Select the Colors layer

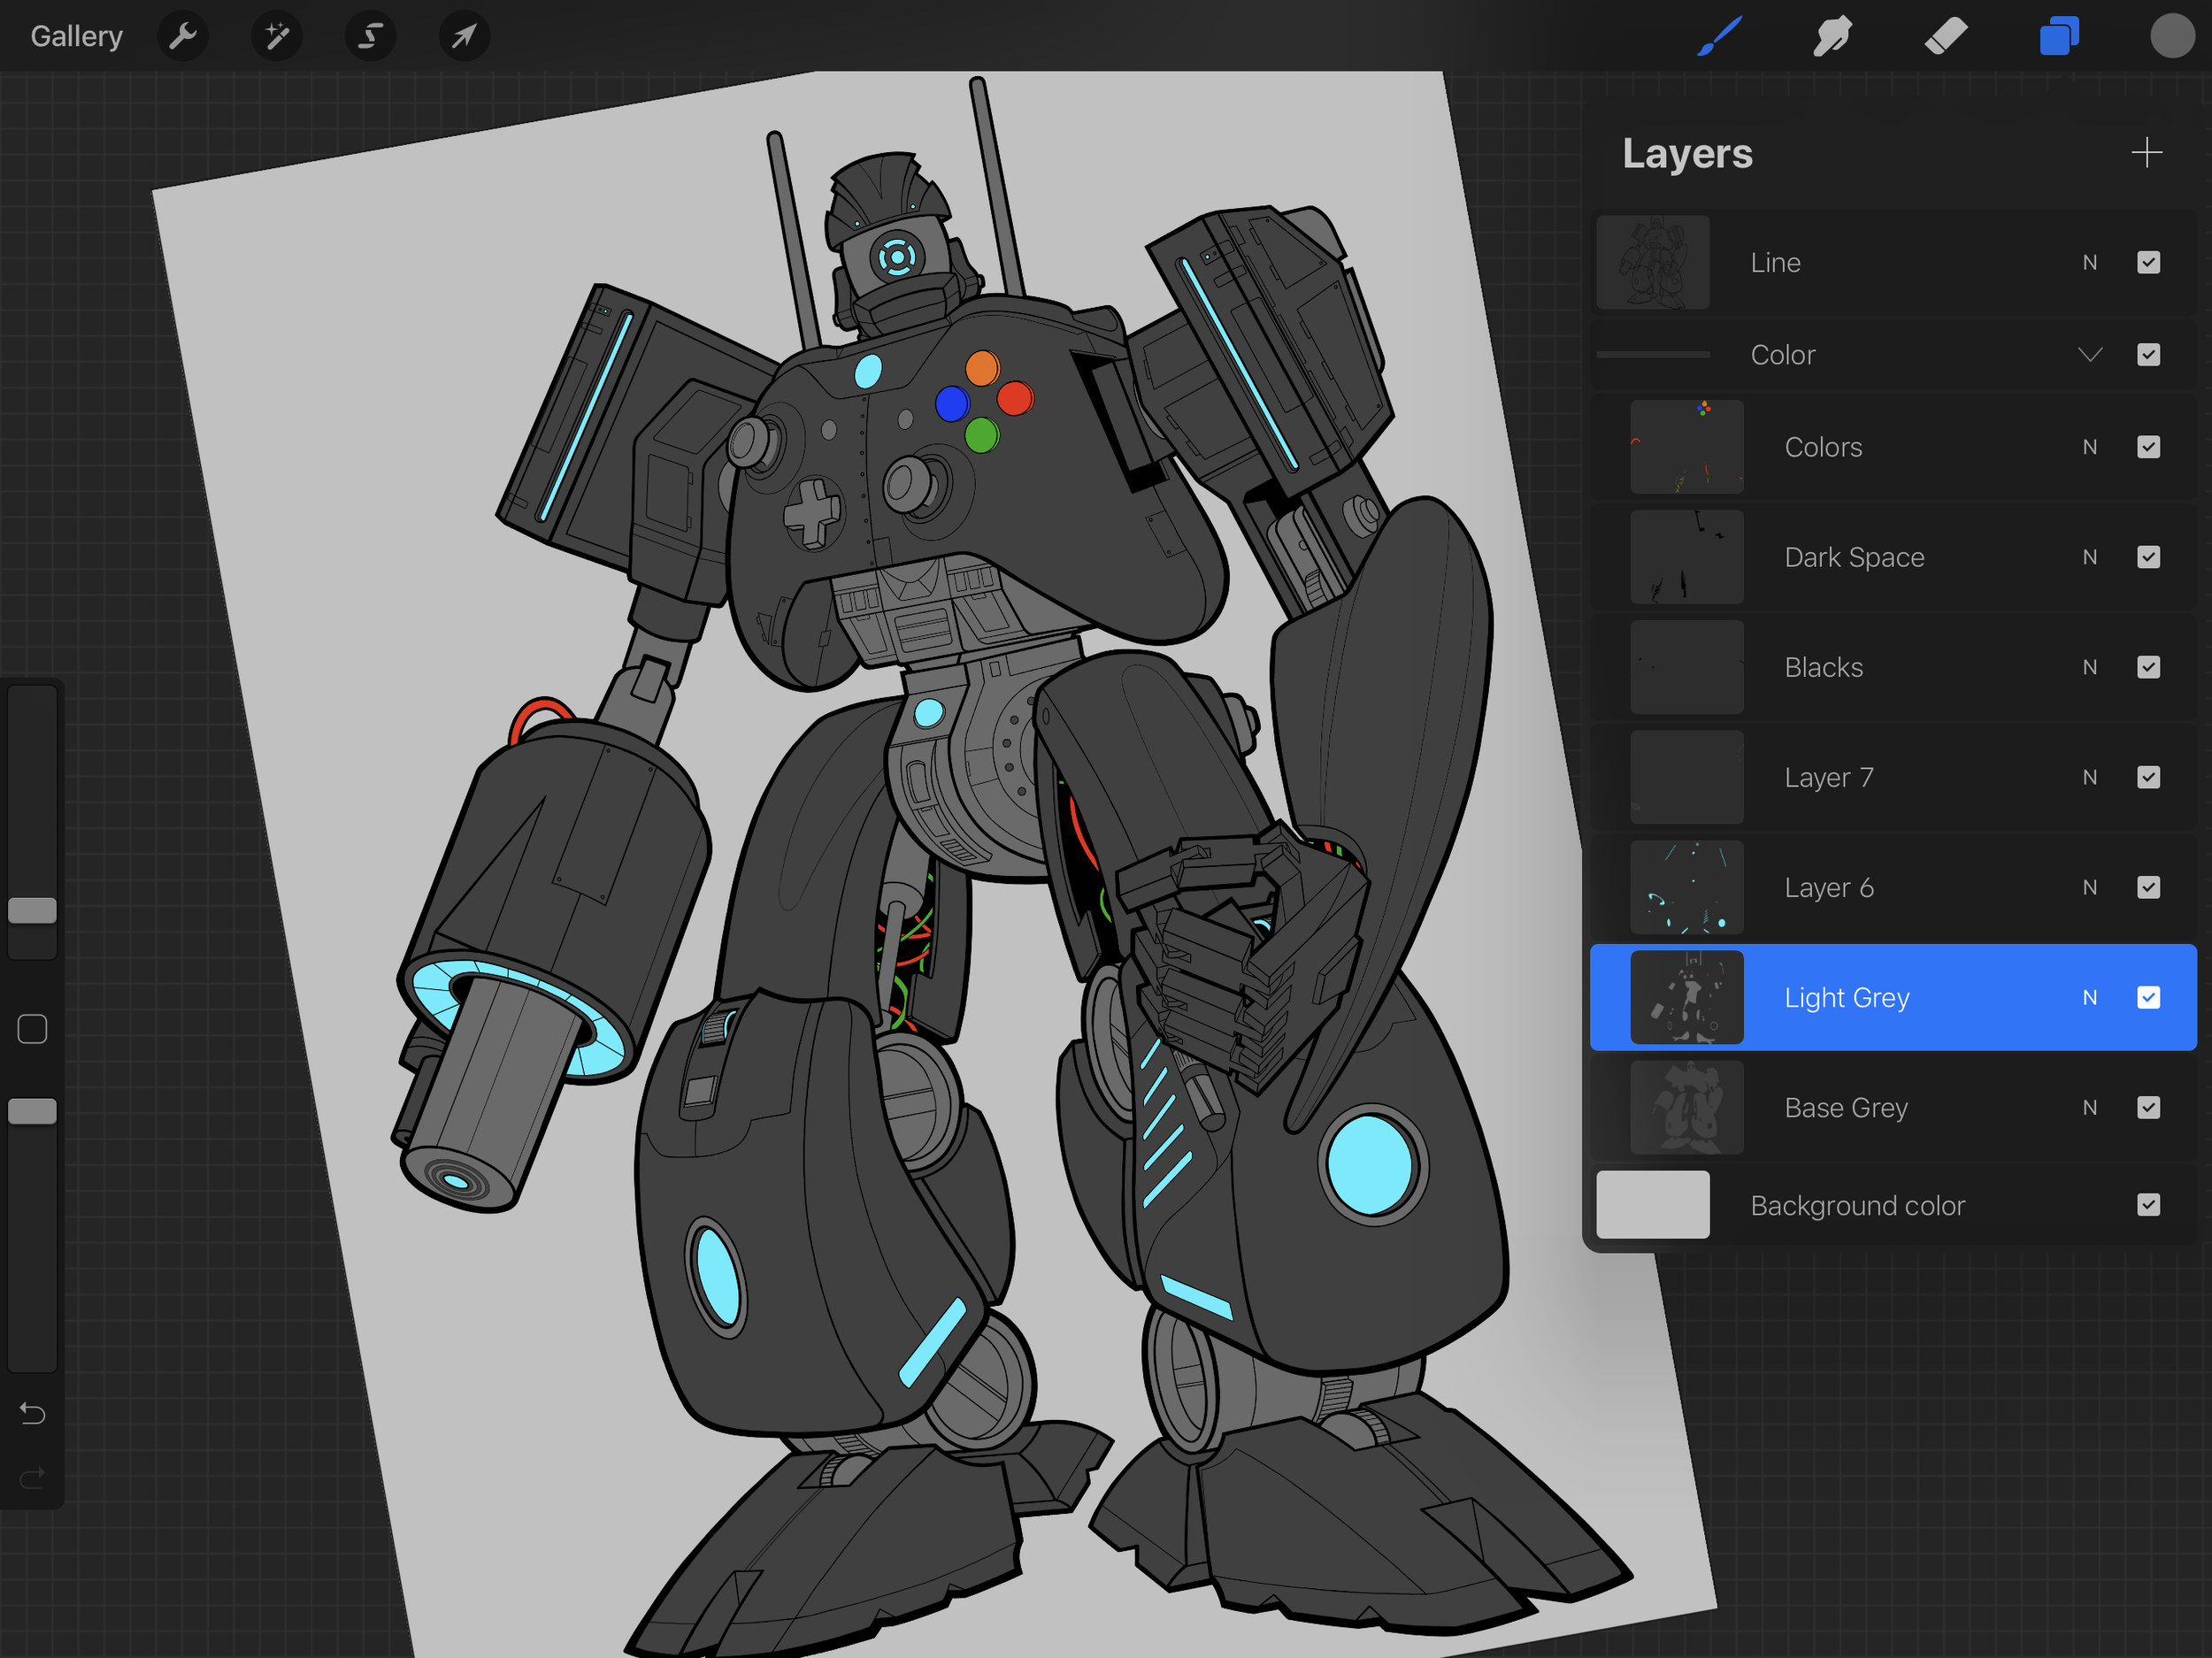tap(1893, 447)
